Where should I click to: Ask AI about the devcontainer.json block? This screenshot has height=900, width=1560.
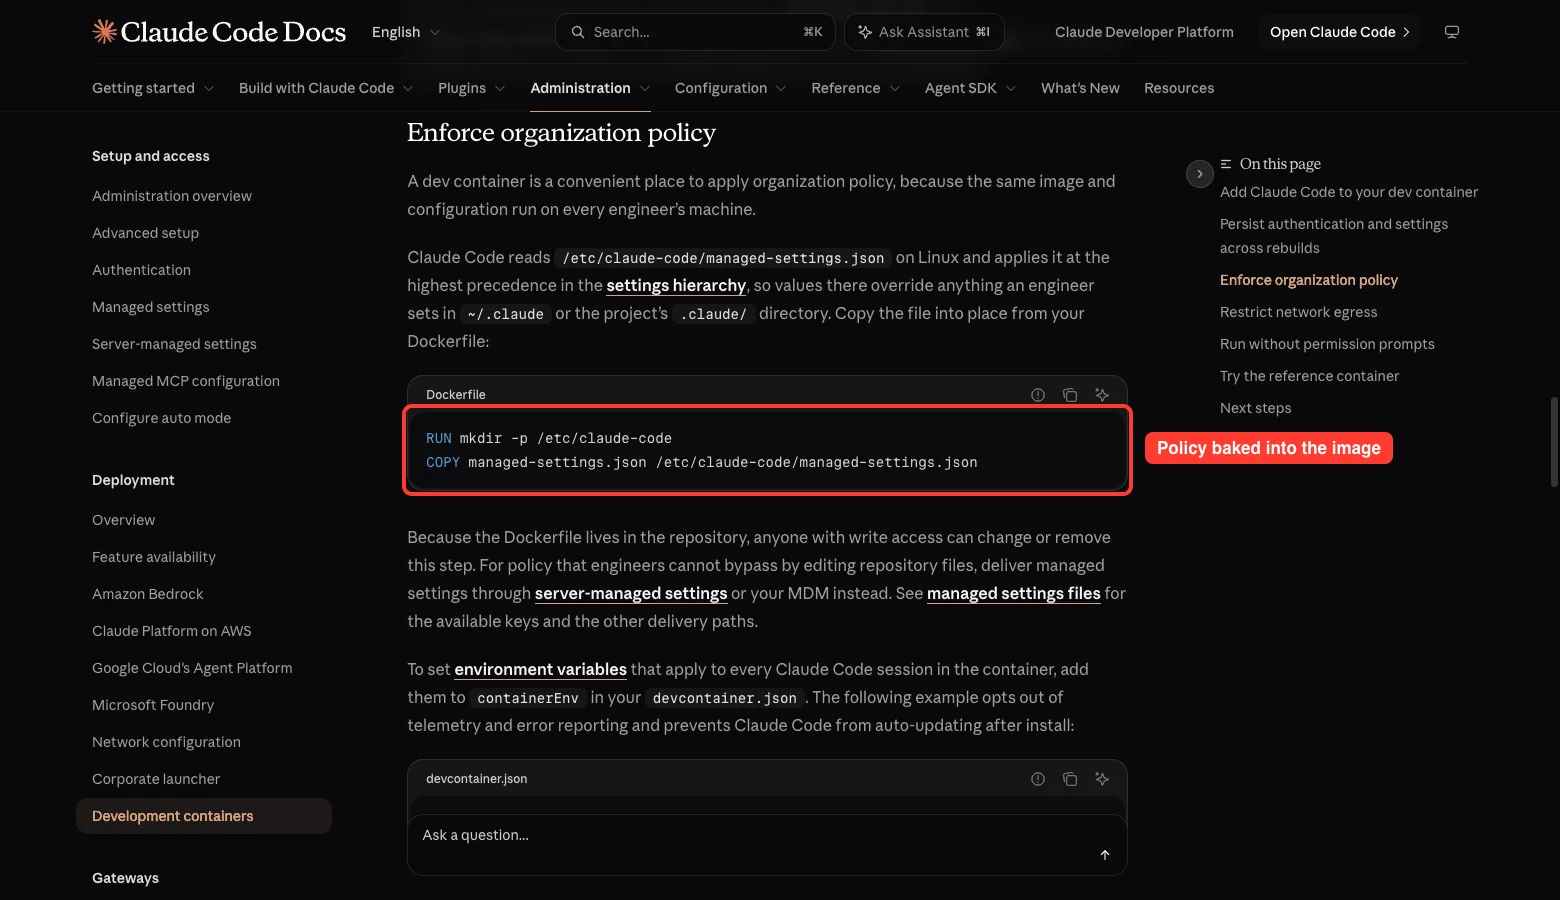click(x=1102, y=779)
